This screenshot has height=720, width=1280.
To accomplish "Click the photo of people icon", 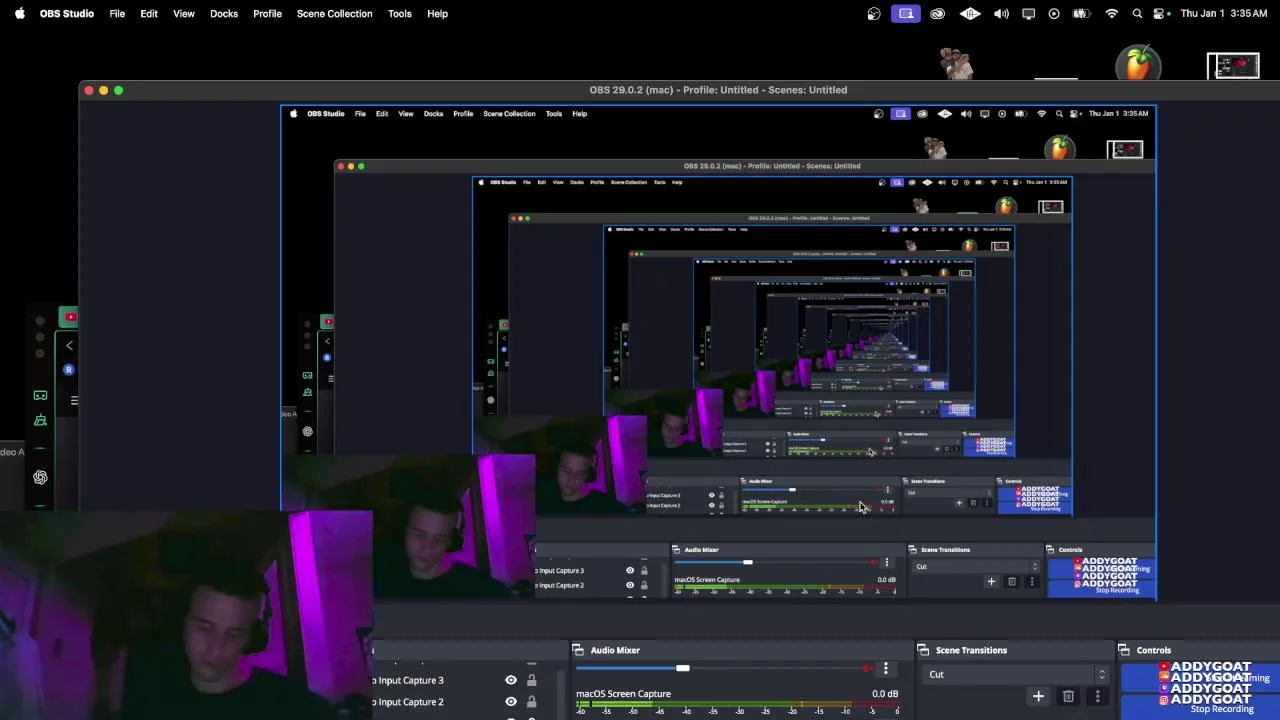I will coord(957,63).
